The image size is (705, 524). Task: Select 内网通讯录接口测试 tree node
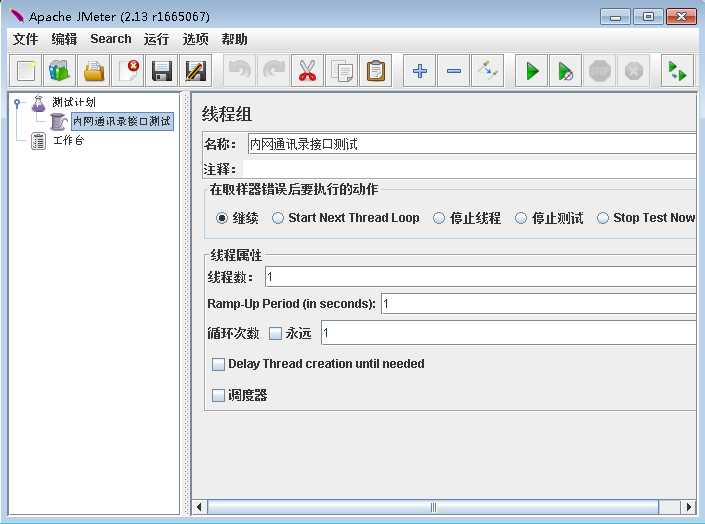pos(122,121)
